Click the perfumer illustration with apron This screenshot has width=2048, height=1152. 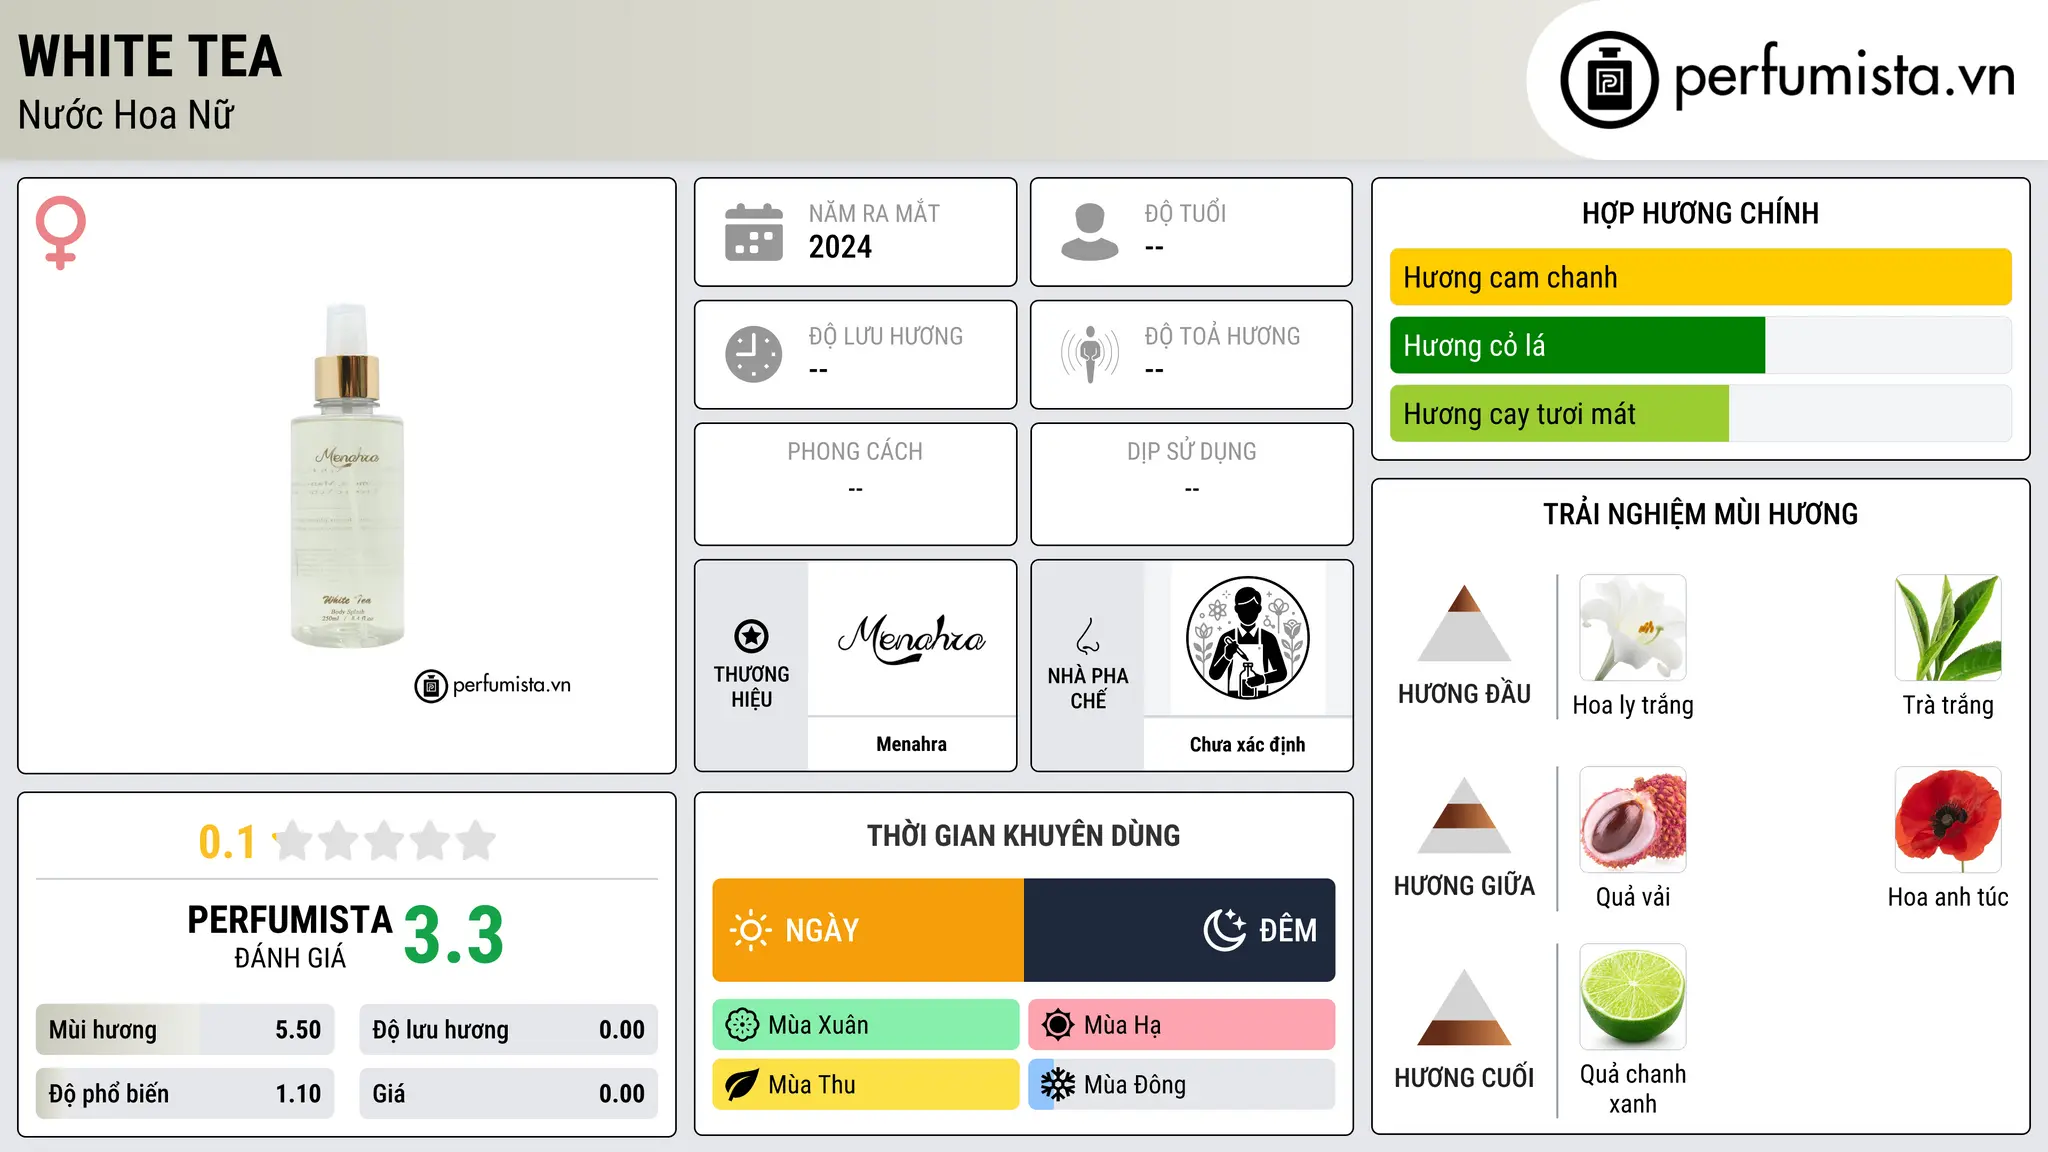[1247, 638]
